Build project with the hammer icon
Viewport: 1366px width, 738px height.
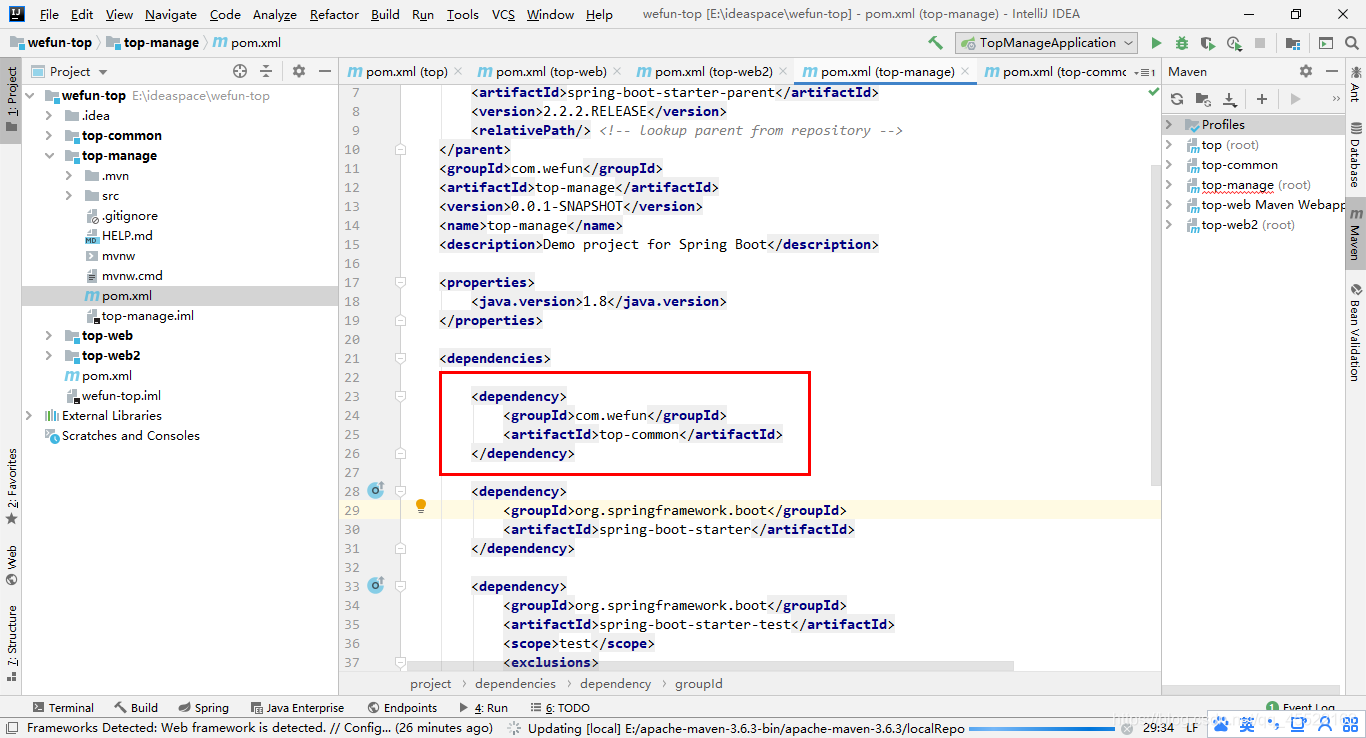coord(935,43)
